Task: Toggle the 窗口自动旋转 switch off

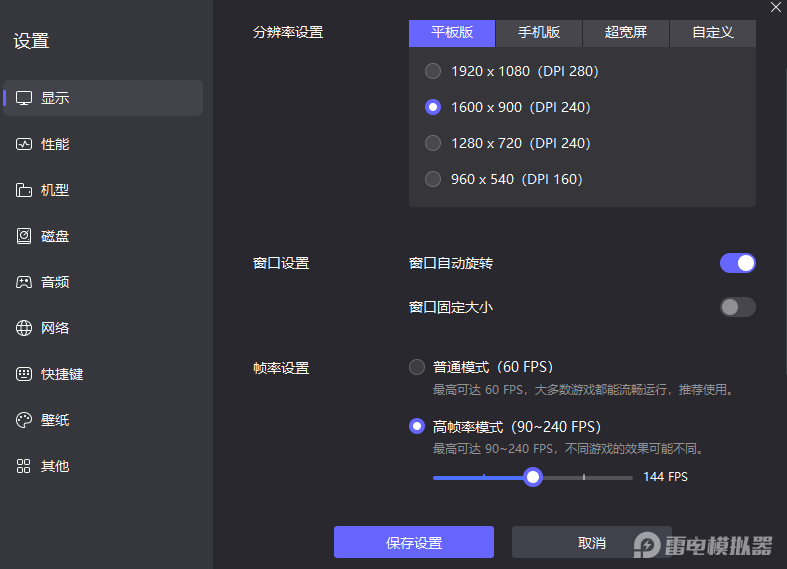Action: pyautogui.click(x=737, y=263)
